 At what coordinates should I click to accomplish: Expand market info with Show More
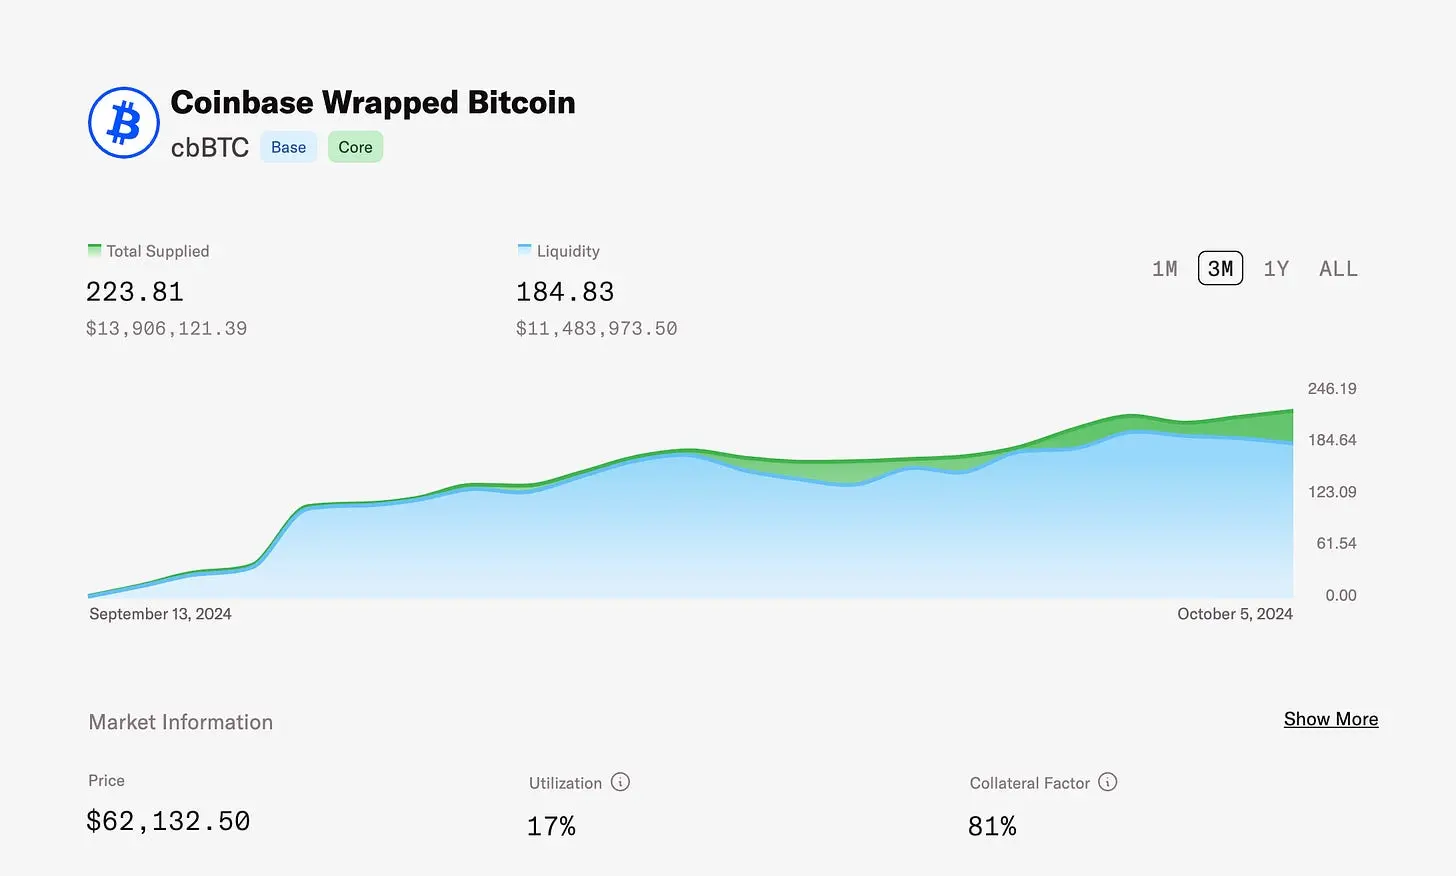(1330, 719)
